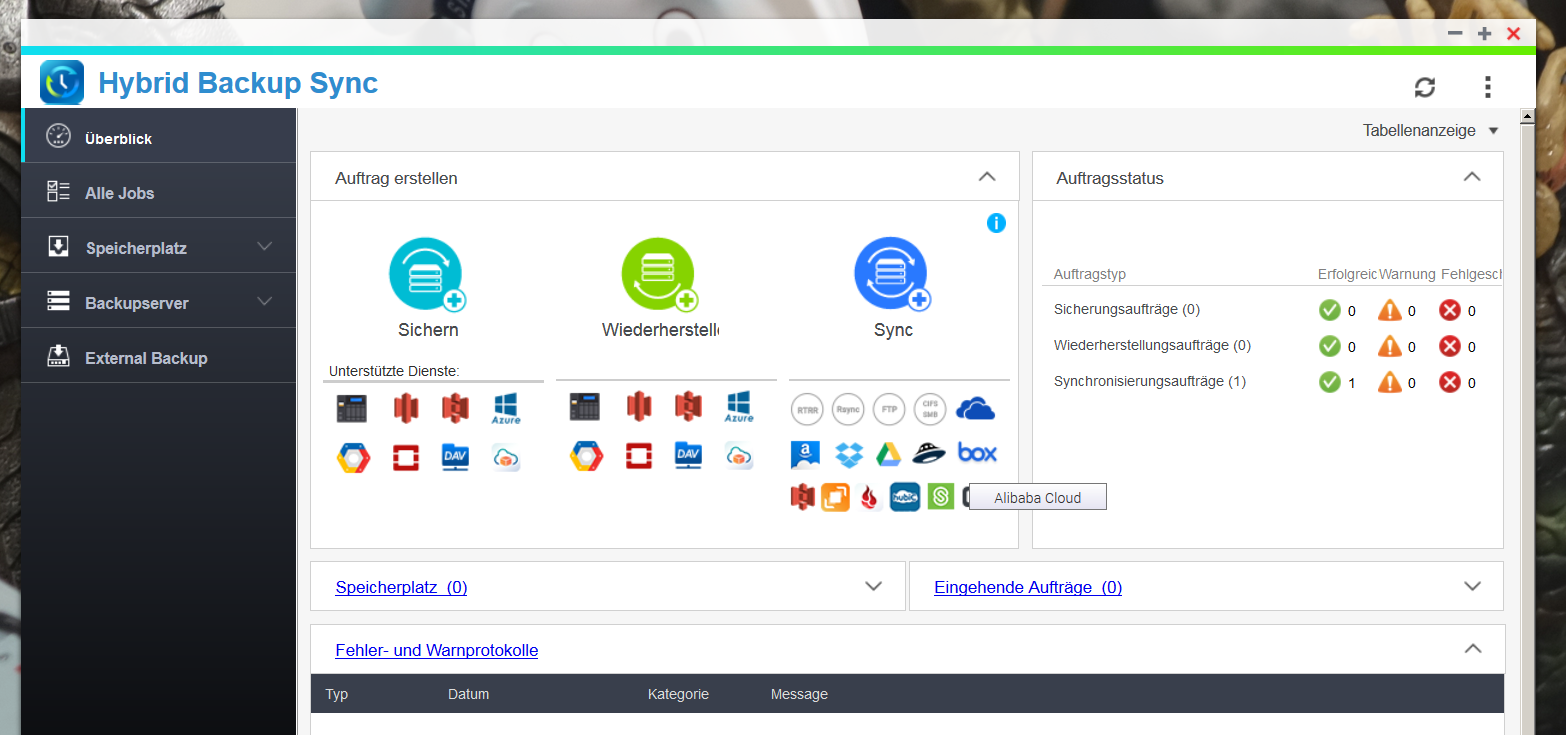Expand Backupserver in the sidebar
Image resolution: width=1566 pixels, height=735 pixels.
tap(264, 301)
